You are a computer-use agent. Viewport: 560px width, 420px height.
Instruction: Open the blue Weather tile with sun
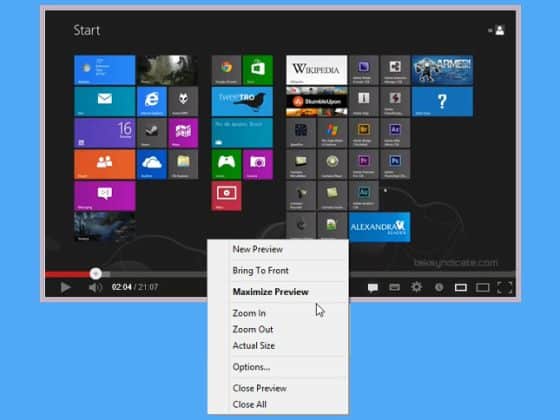click(x=105, y=70)
